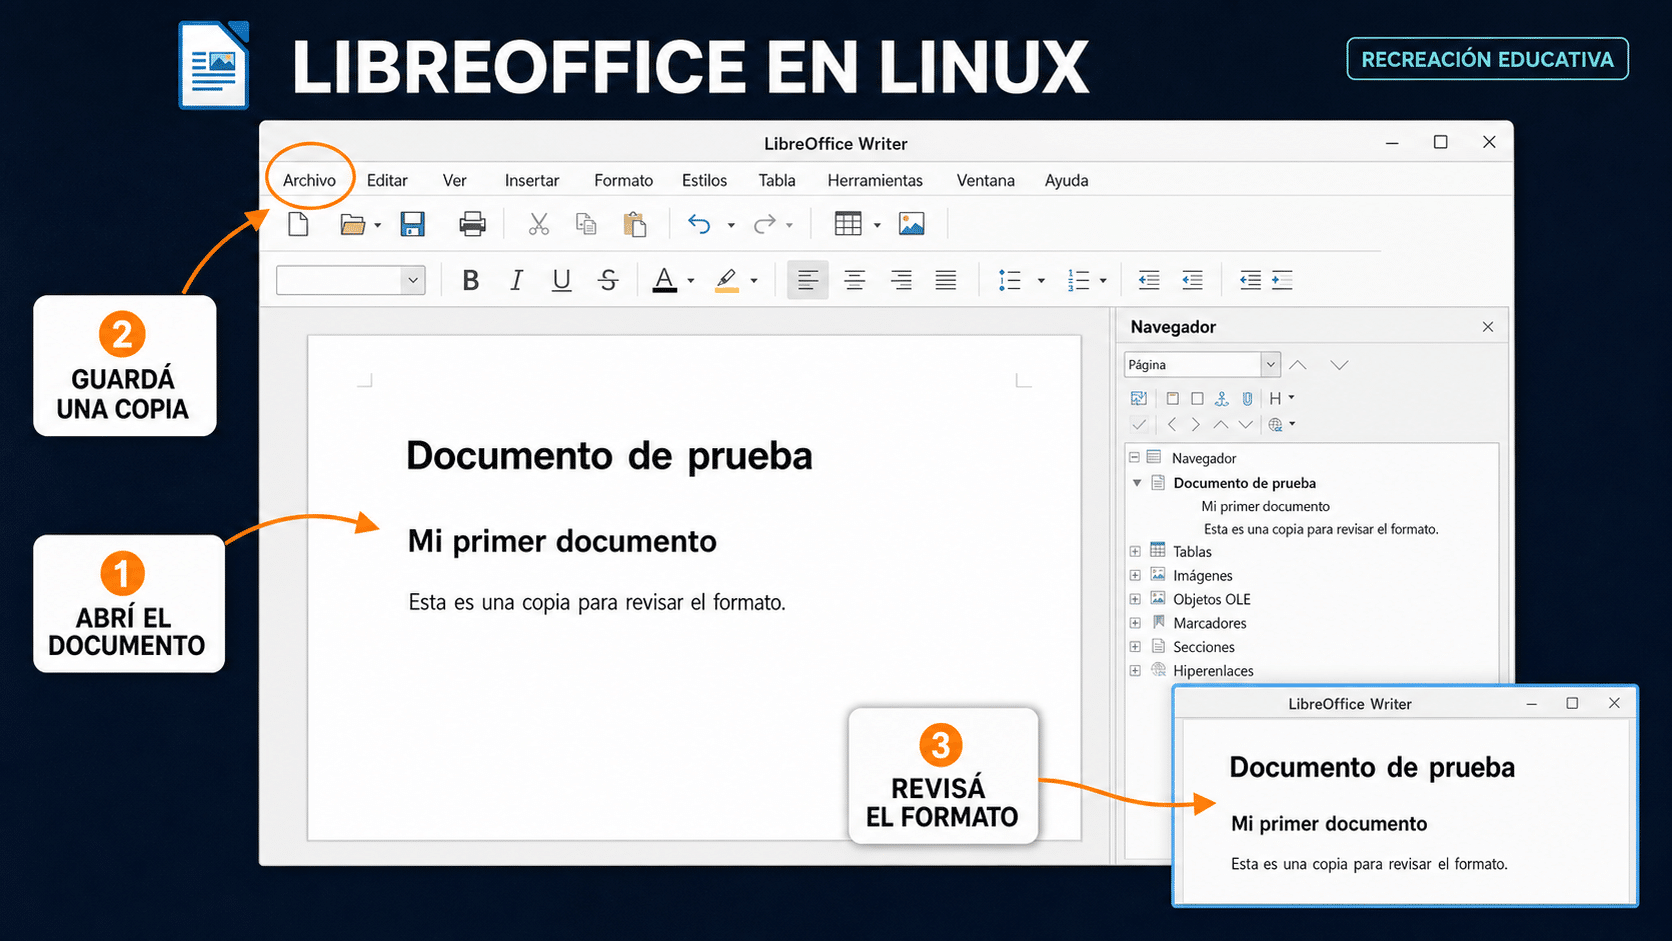1672x941 pixels.
Task: Open the Insertar menu
Action: [532, 180]
